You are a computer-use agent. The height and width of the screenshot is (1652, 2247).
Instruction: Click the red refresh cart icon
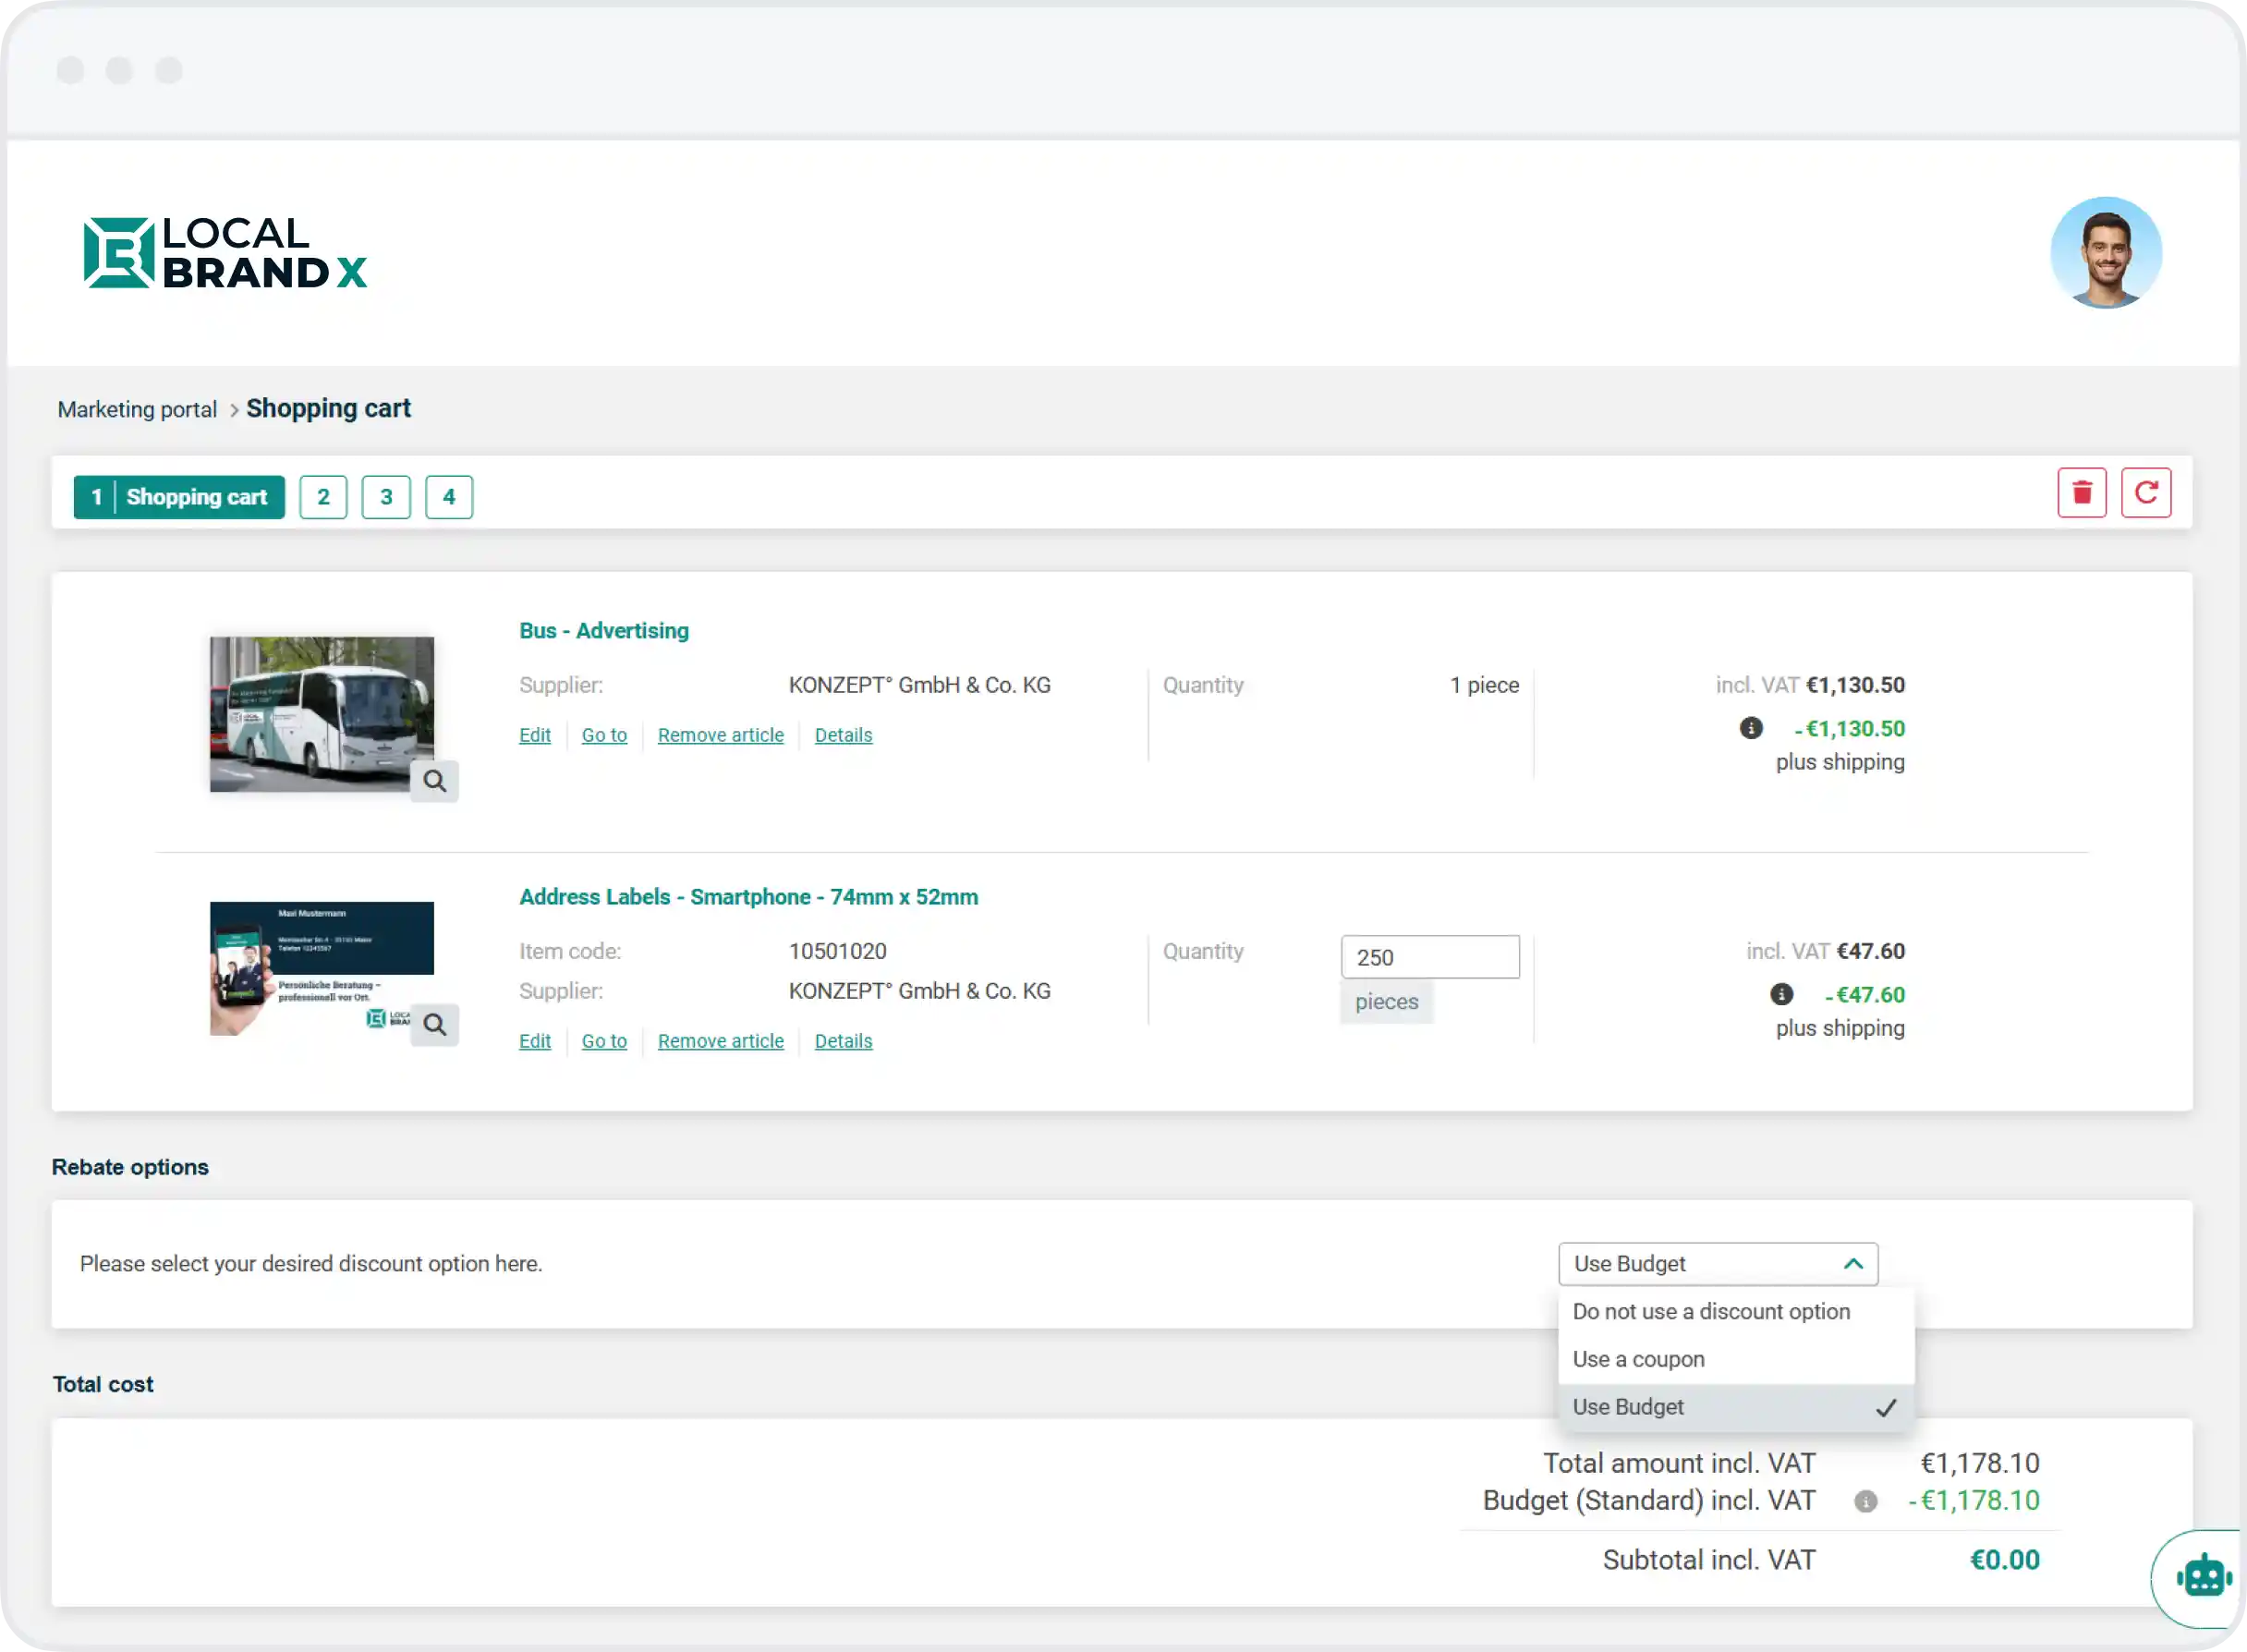pyautogui.click(x=2145, y=492)
